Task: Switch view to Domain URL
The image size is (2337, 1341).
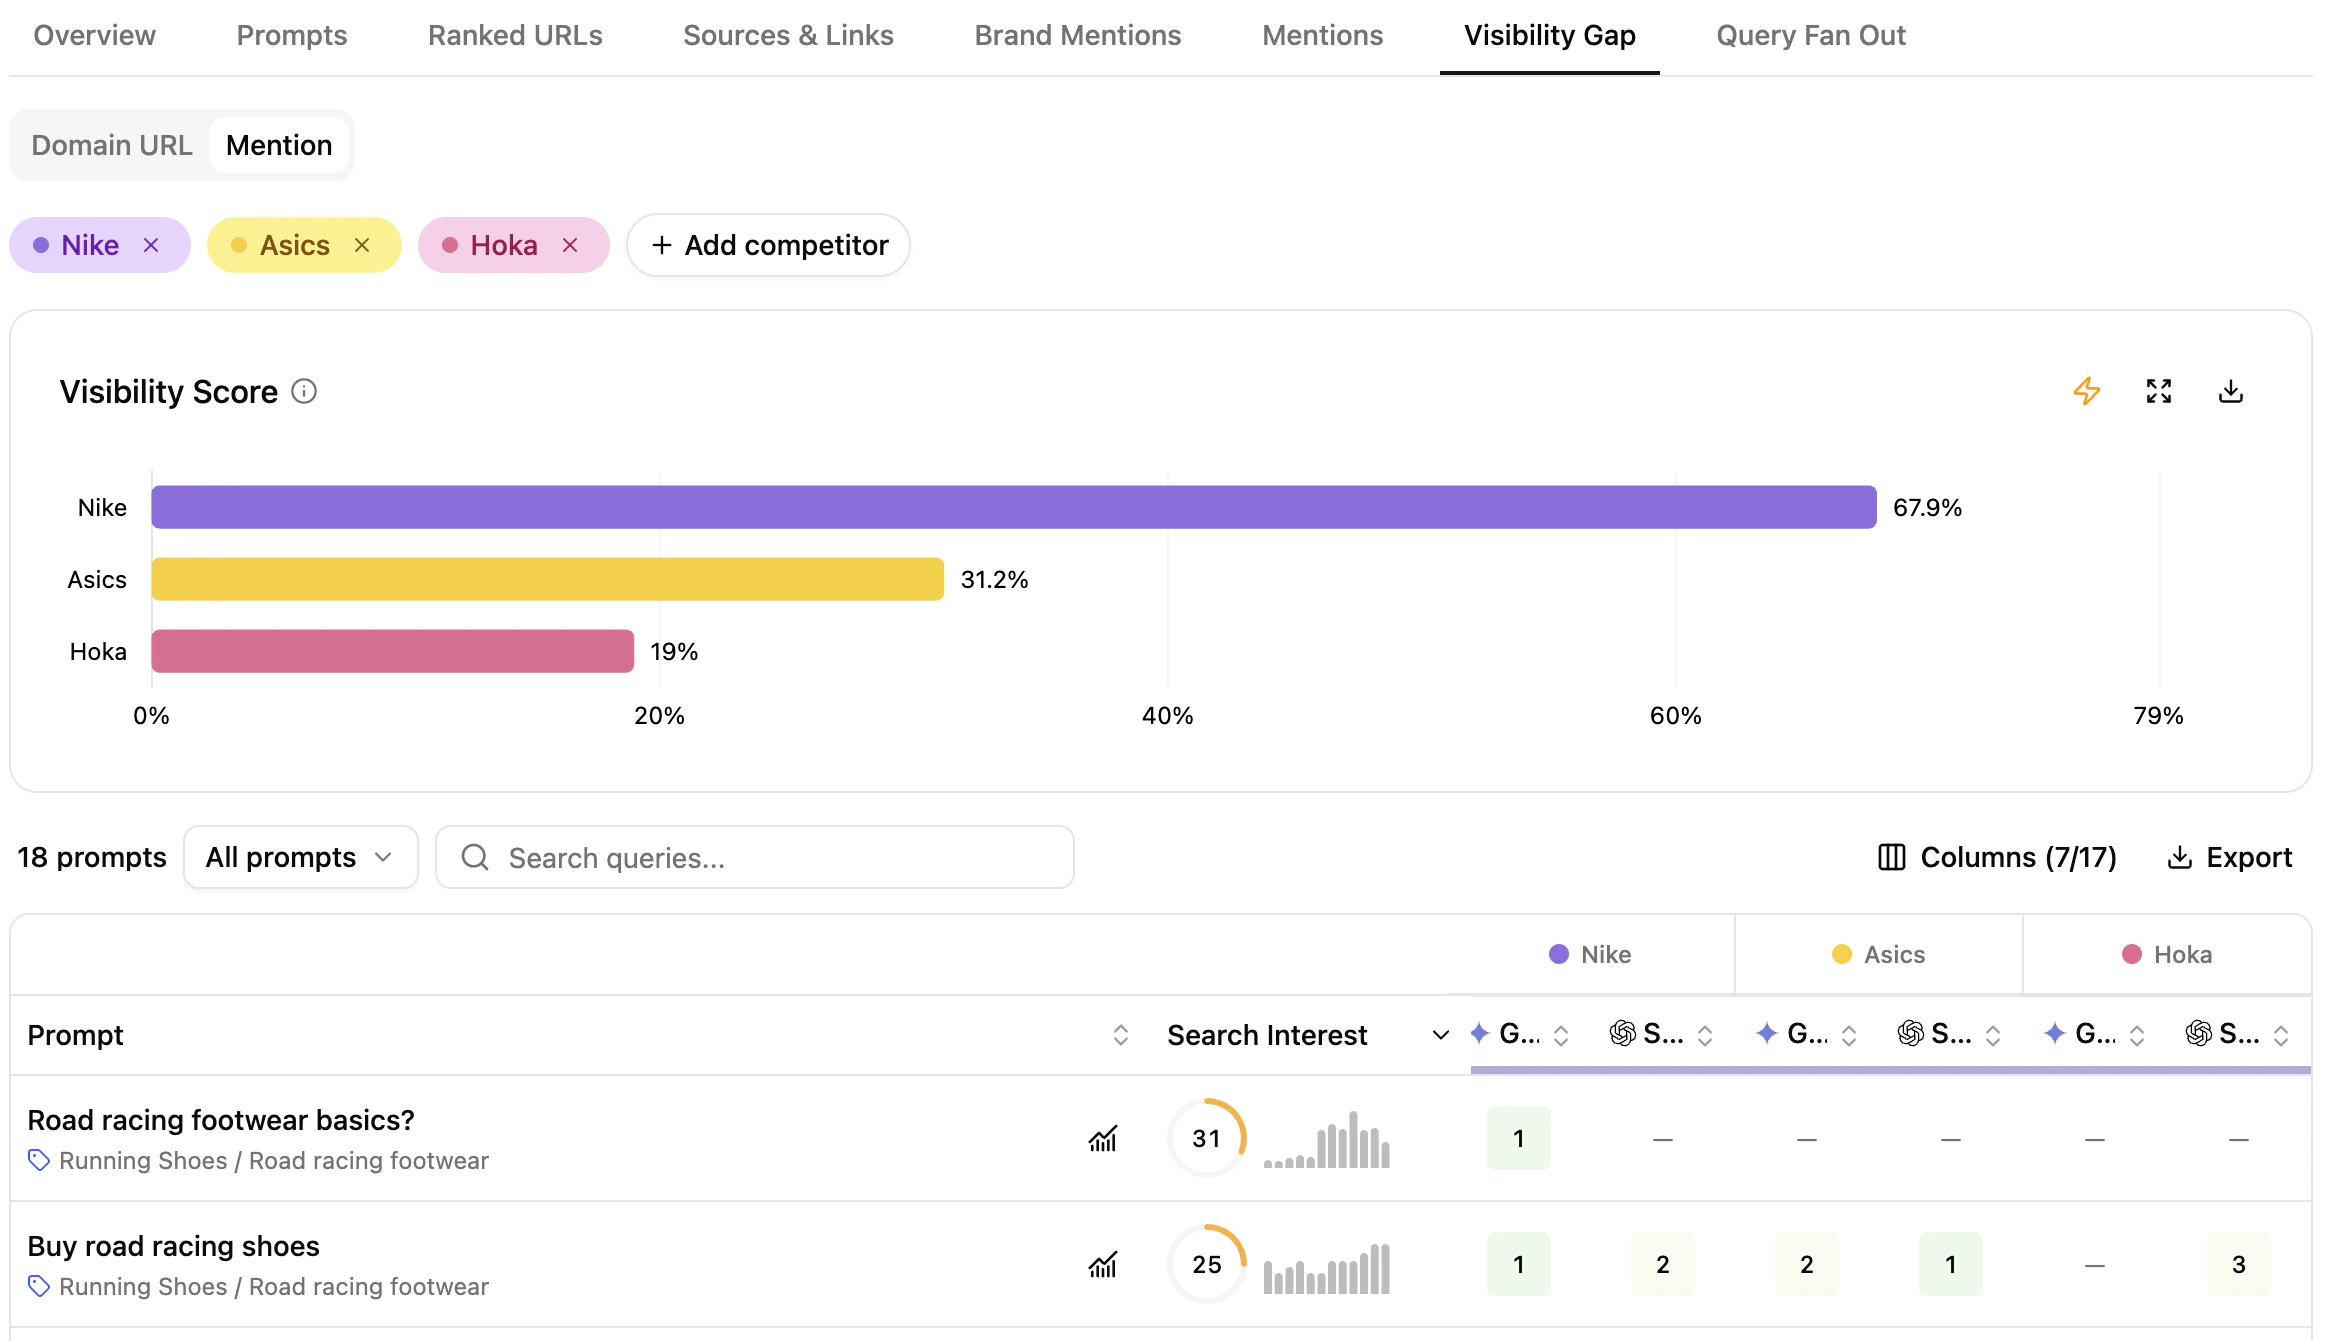Action: [112, 145]
